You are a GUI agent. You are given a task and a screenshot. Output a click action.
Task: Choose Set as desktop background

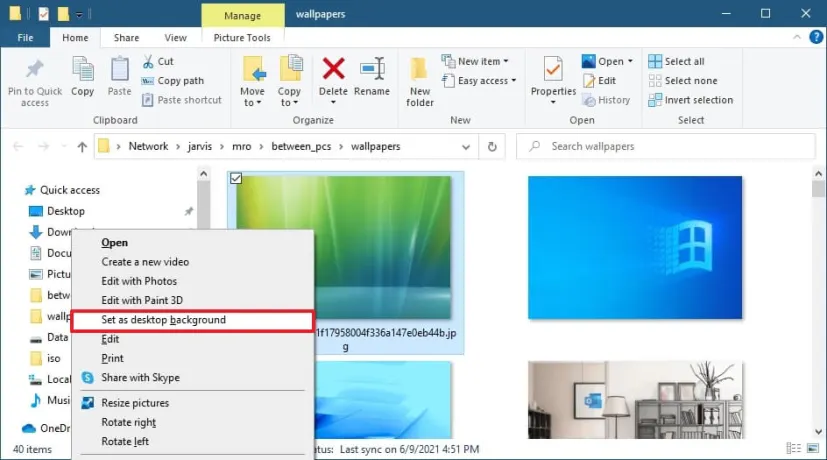193,320
